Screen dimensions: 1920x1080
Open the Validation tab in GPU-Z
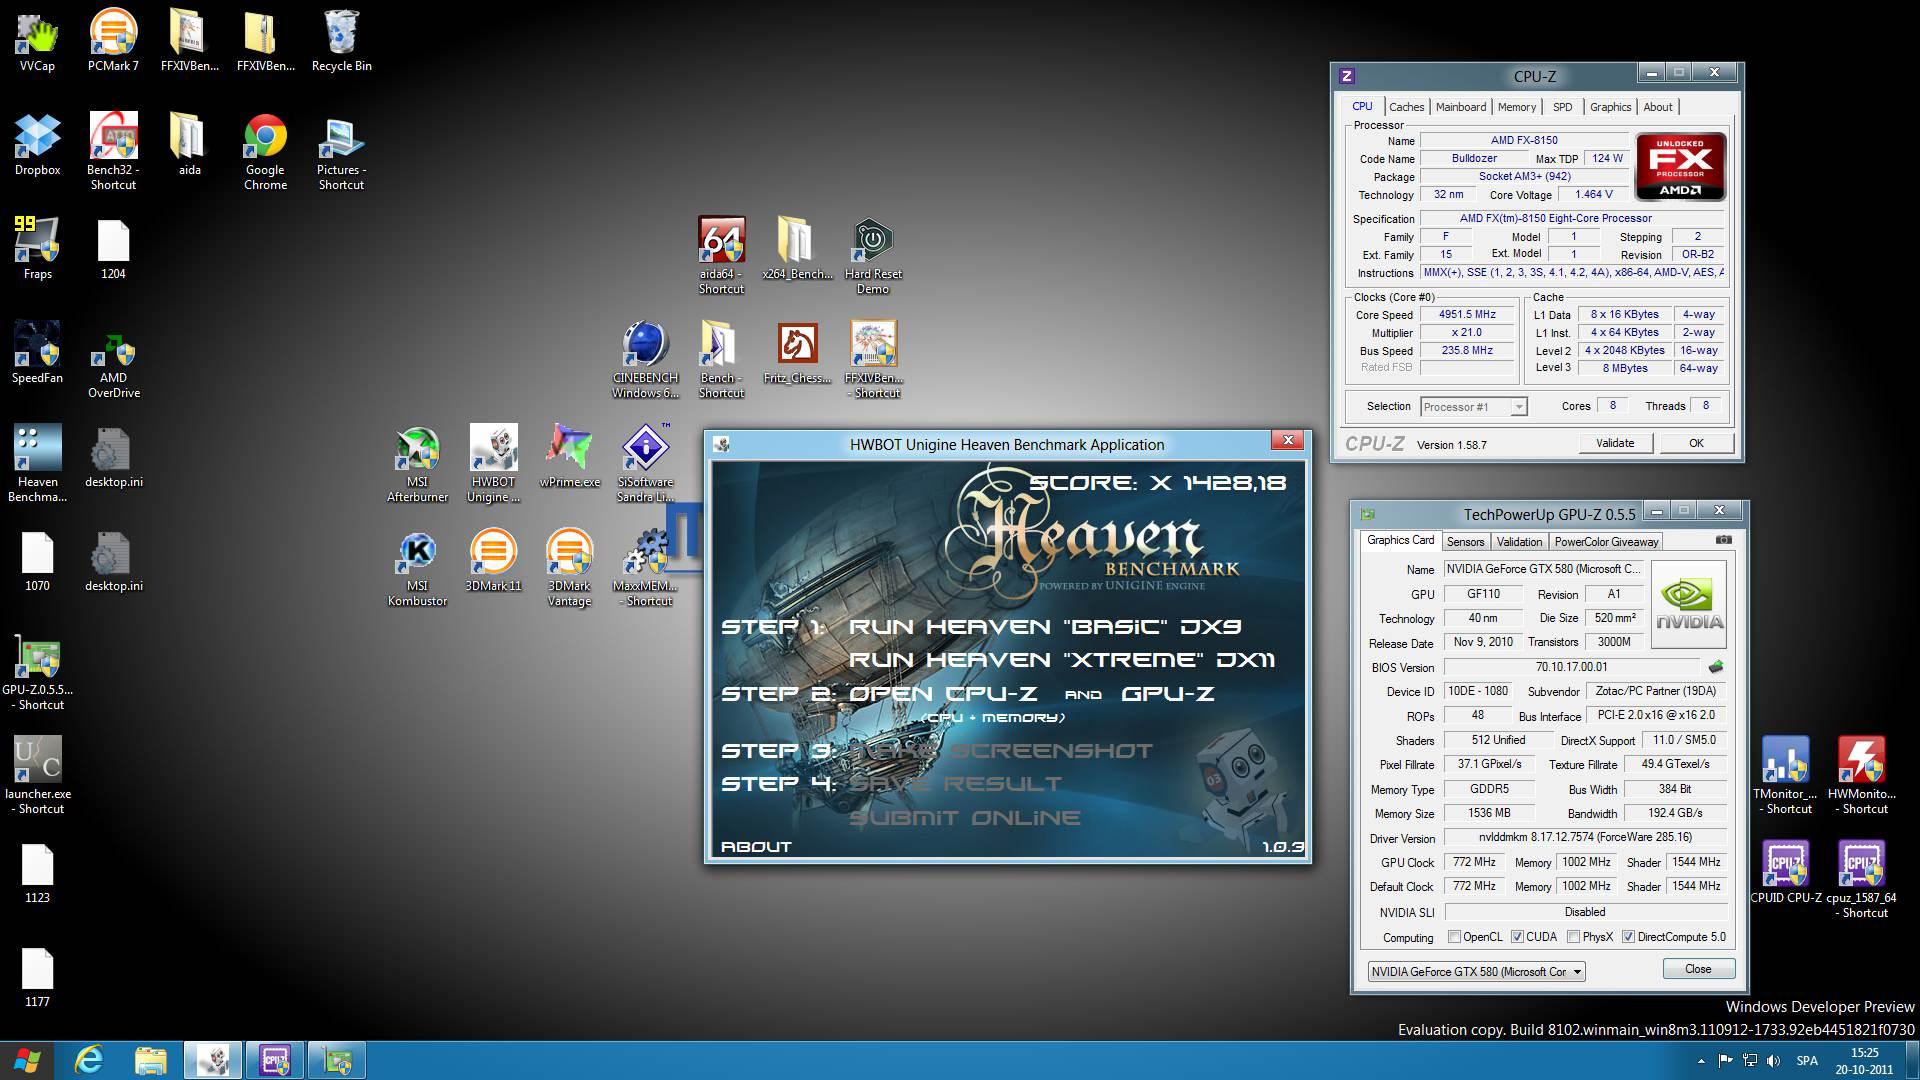(1519, 542)
